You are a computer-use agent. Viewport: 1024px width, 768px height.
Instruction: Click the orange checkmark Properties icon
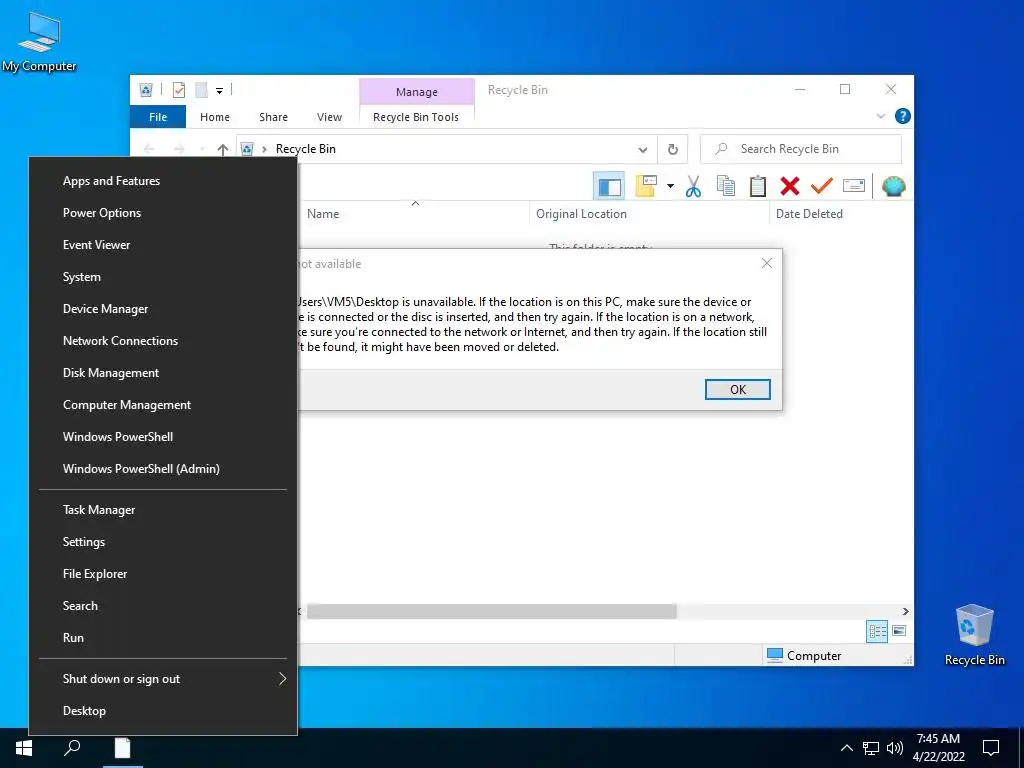(822, 186)
